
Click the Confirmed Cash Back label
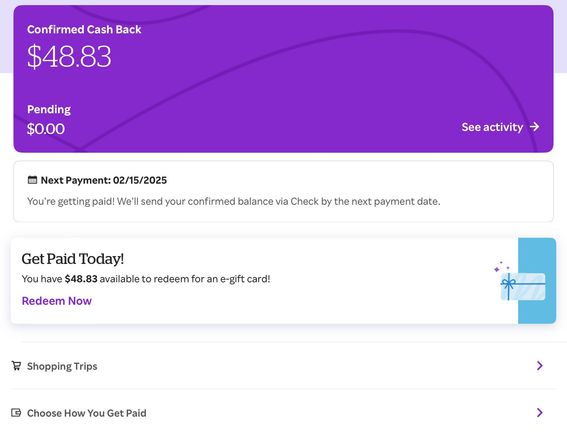point(84,29)
